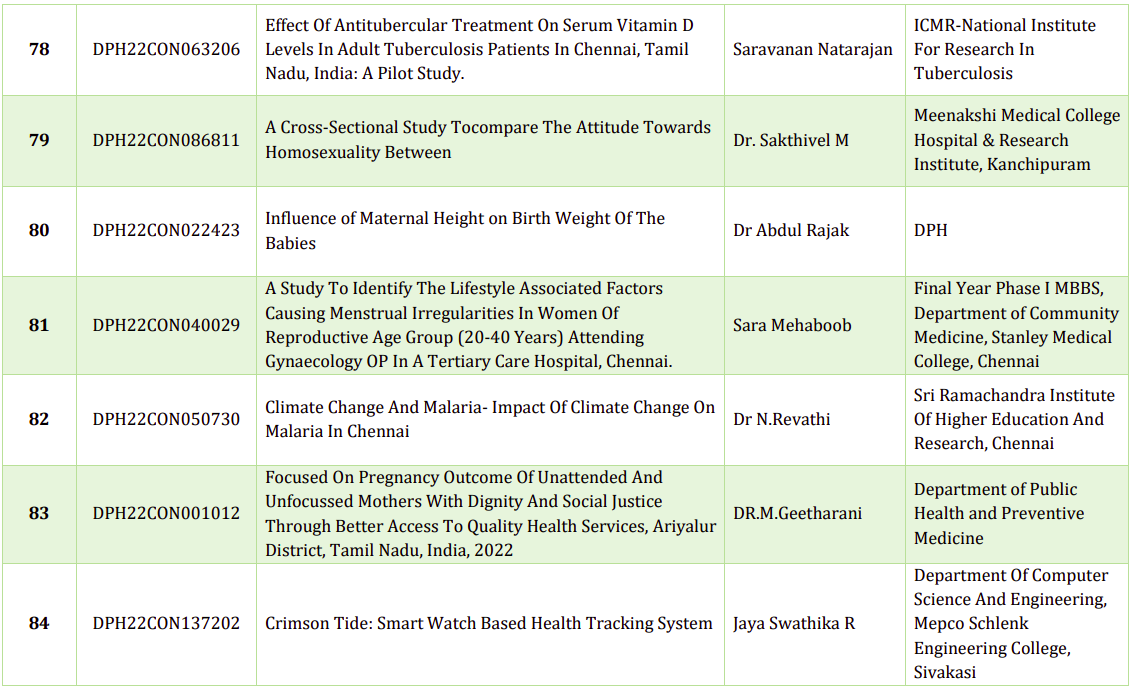The height and width of the screenshot is (689, 1132).
Task: Click author DR.M.Geetharani
Action: [x=797, y=513]
